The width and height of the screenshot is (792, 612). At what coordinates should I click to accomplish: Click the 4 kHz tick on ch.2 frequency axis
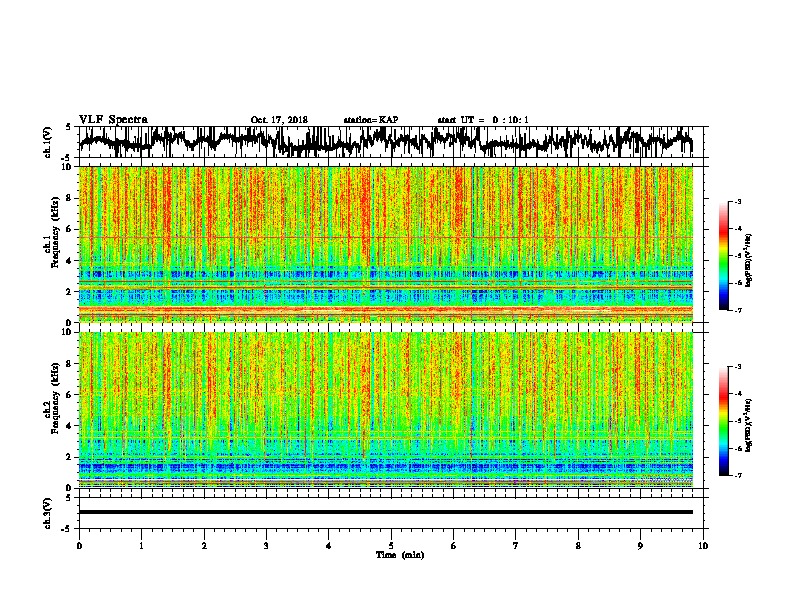(x=71, y=426)
